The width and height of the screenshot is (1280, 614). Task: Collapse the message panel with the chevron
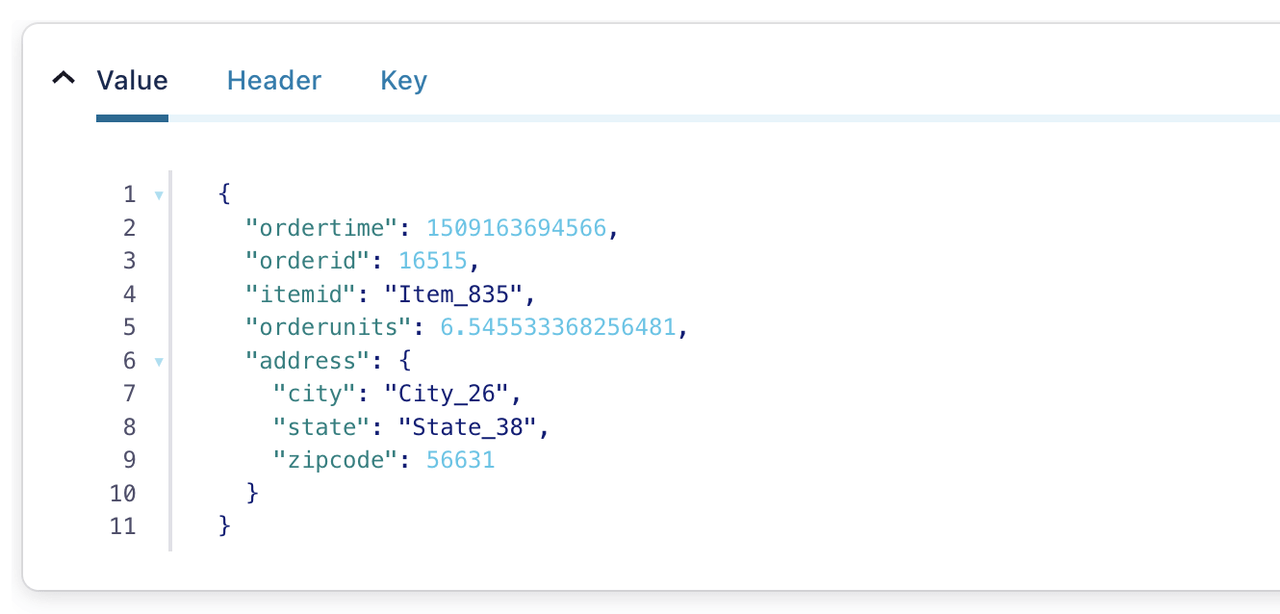pos(63,78)
